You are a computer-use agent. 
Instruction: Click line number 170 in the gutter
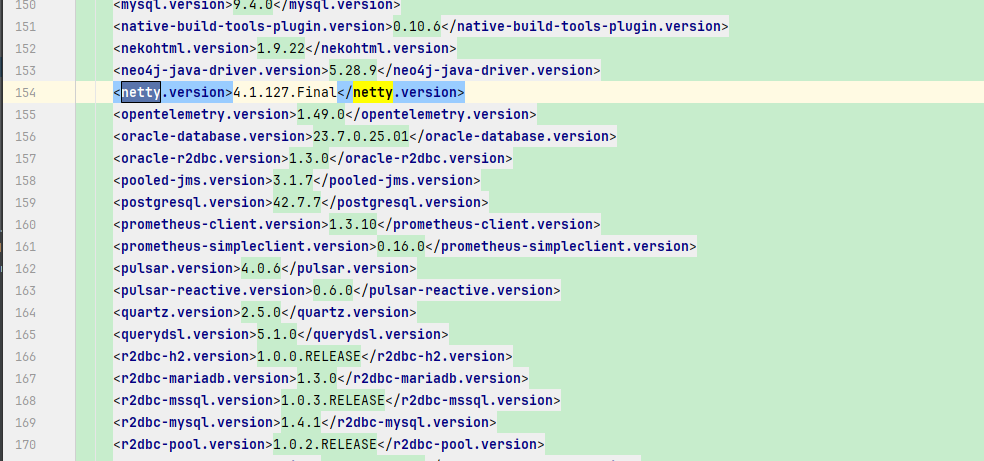coord(25,445)
